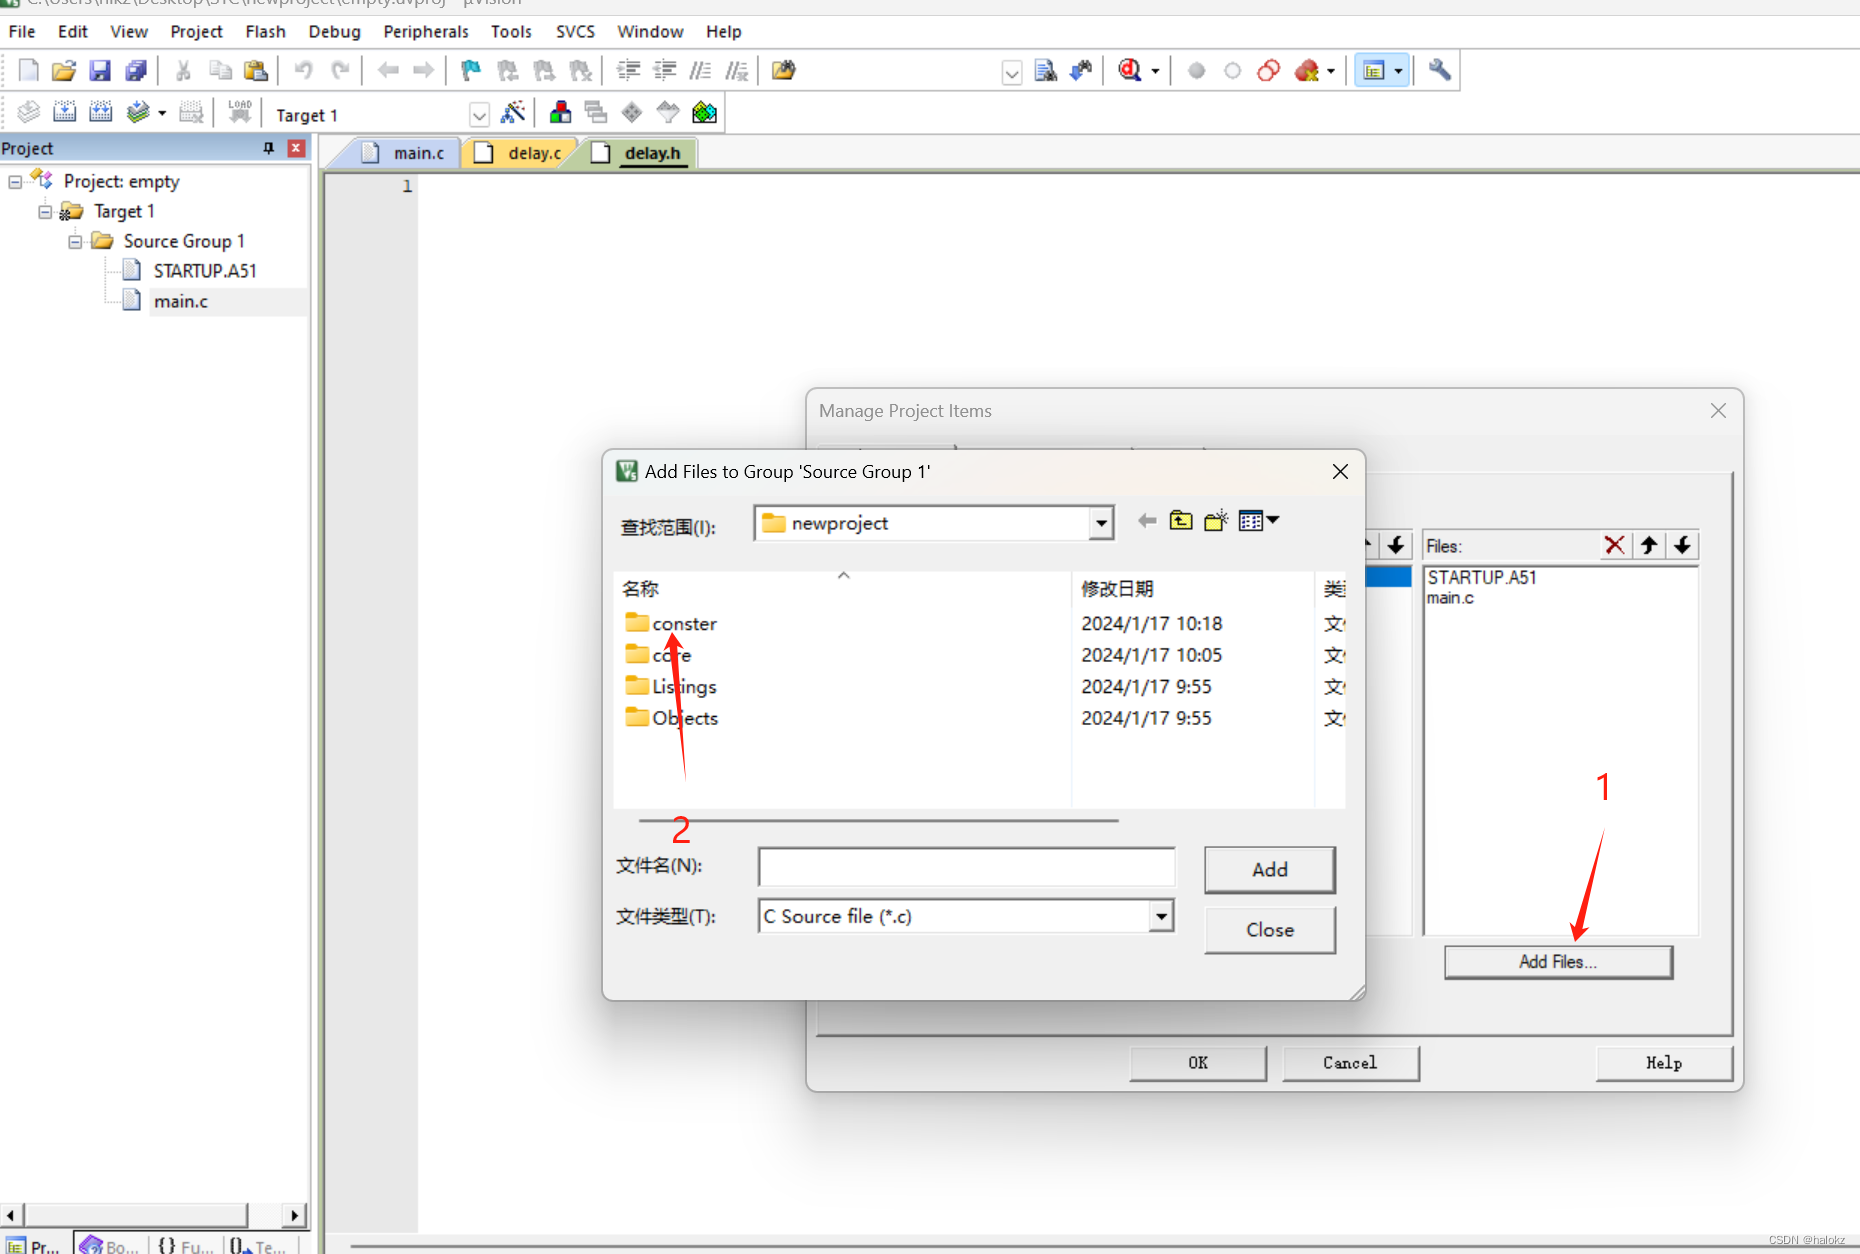This screenshot has width=1860, height=1254.
Task: Click the Rebuild All Target Files icon
Action: (101, 111)
